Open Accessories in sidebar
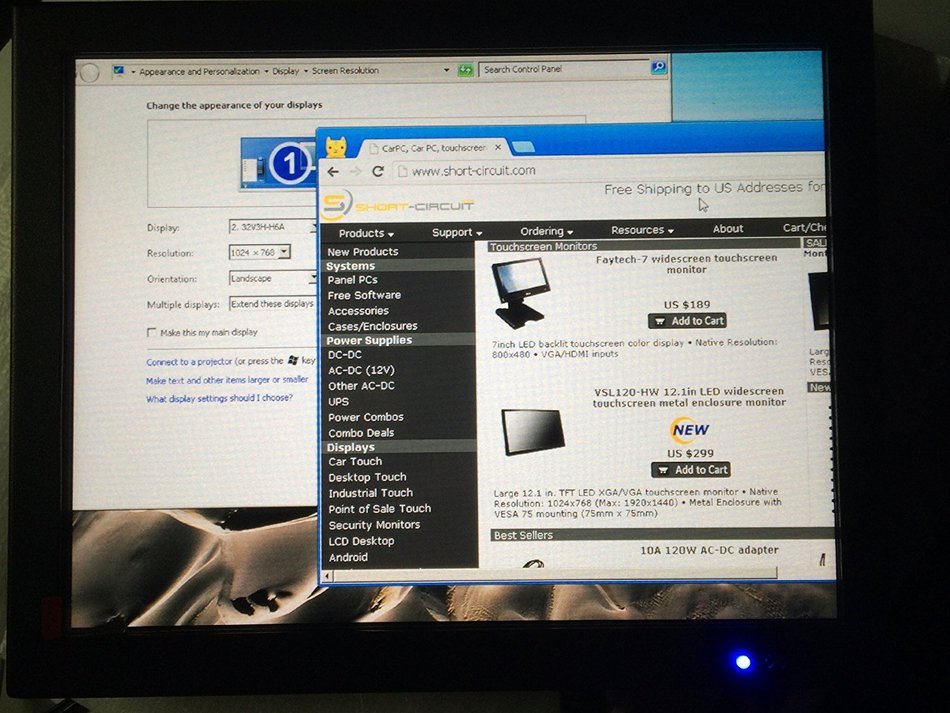This screenshot has height=713, width=950. pyautogui.click(x=358, y=311)
